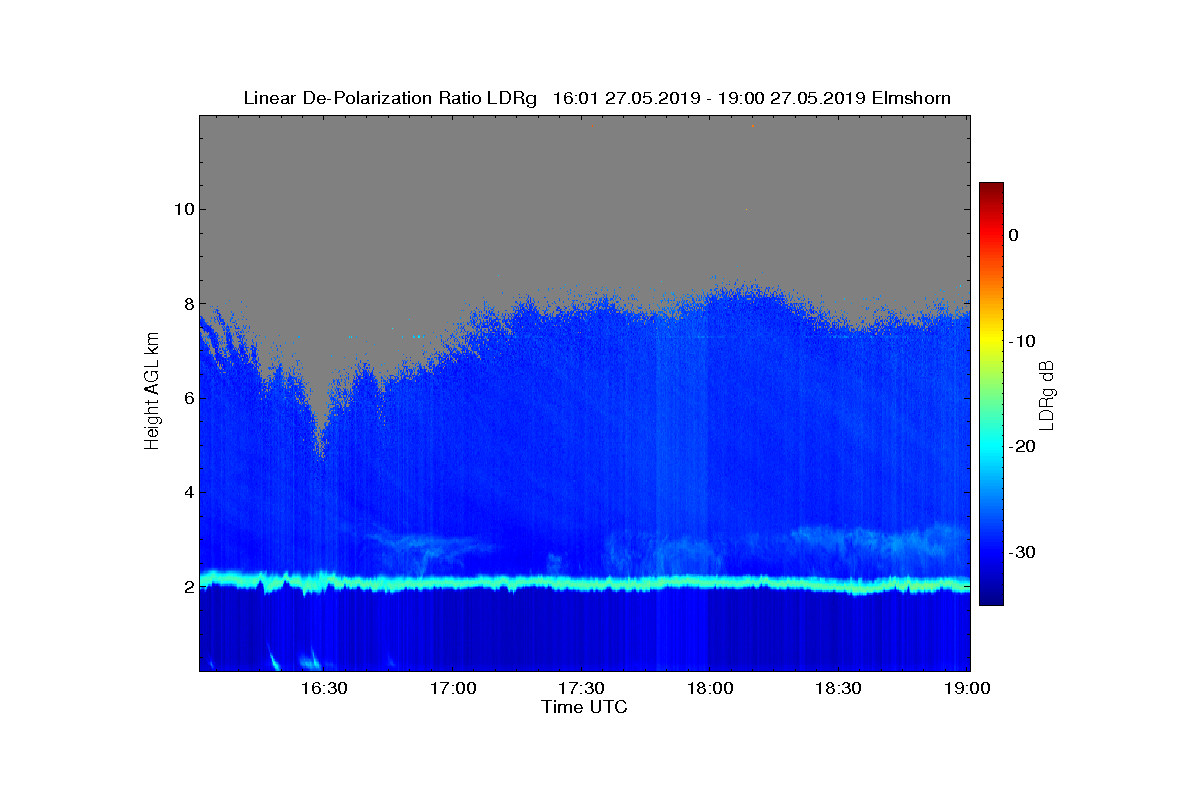Click the colorbar value 0
The image size is (1200, 800).
[x=1013, y=235]
